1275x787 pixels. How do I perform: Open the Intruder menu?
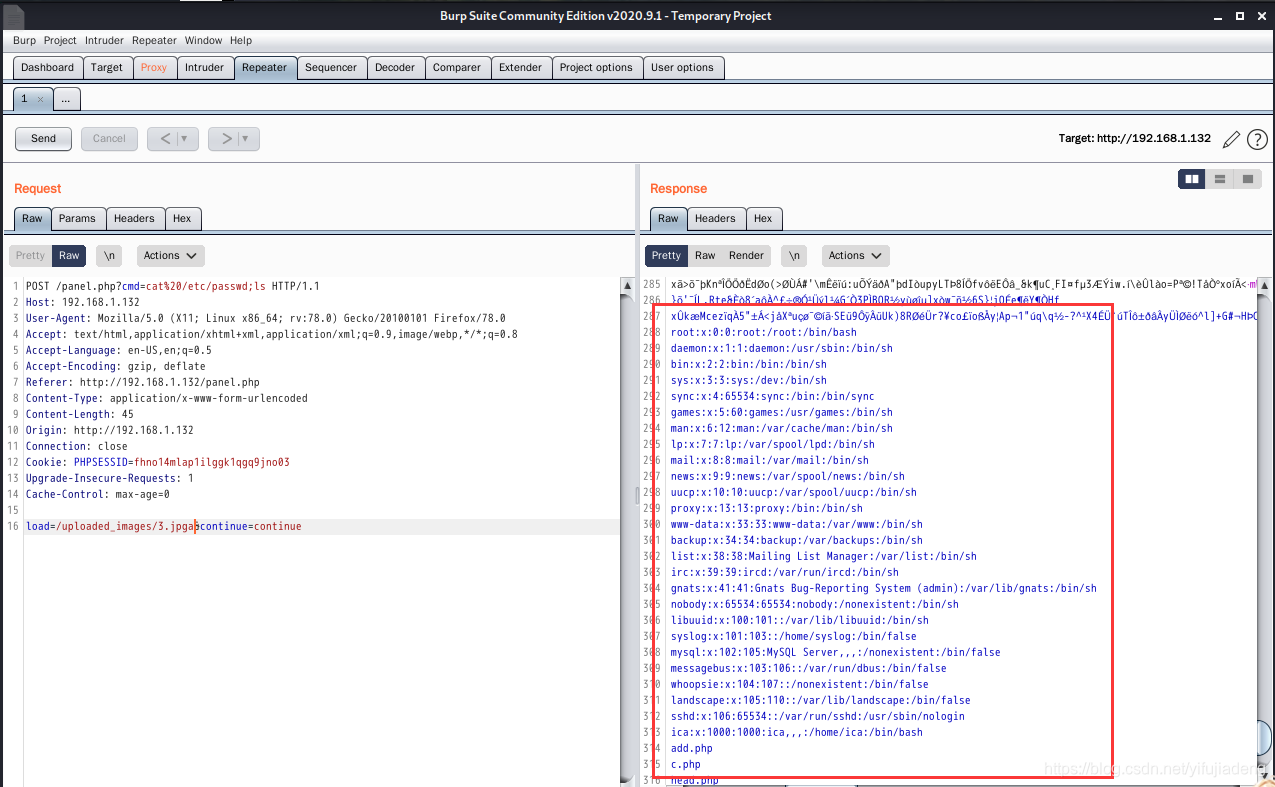104,41
